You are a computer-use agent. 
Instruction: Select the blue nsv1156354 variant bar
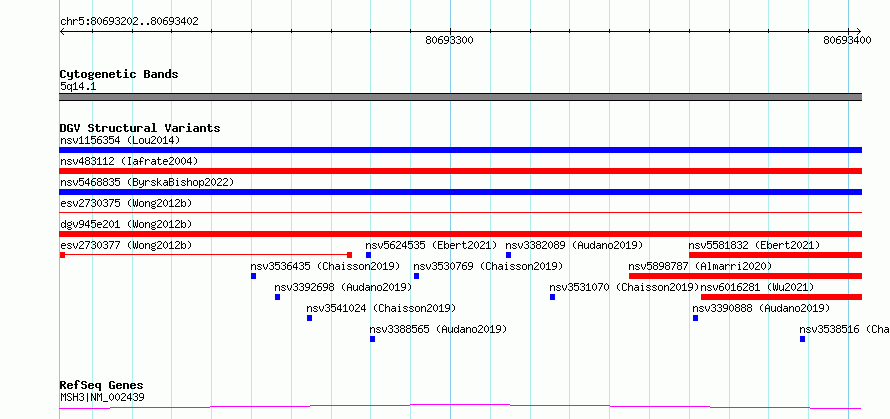click(460, 150)
